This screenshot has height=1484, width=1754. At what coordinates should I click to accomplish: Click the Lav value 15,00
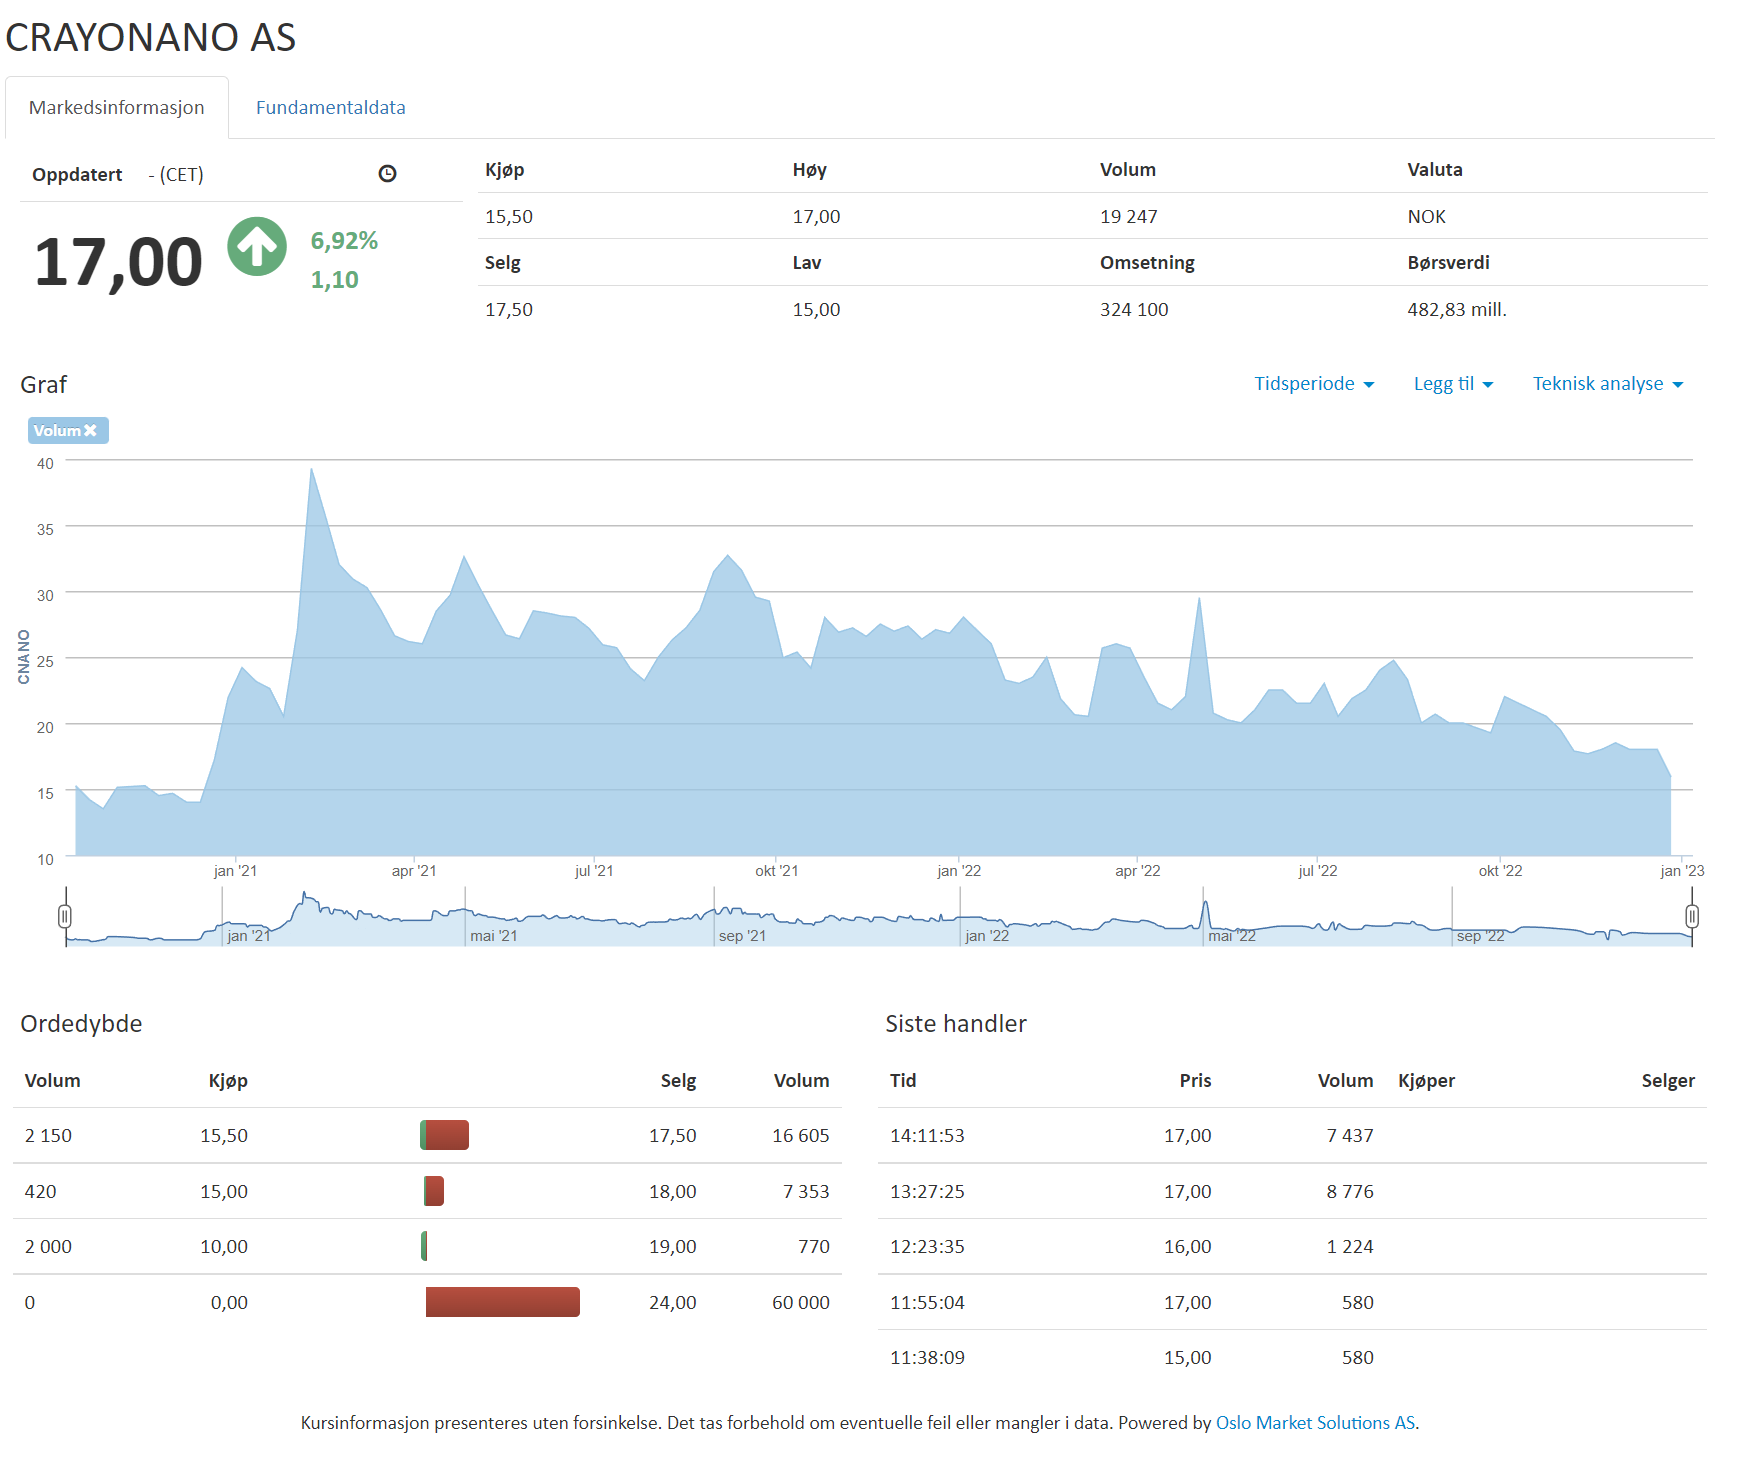point(816,310)
